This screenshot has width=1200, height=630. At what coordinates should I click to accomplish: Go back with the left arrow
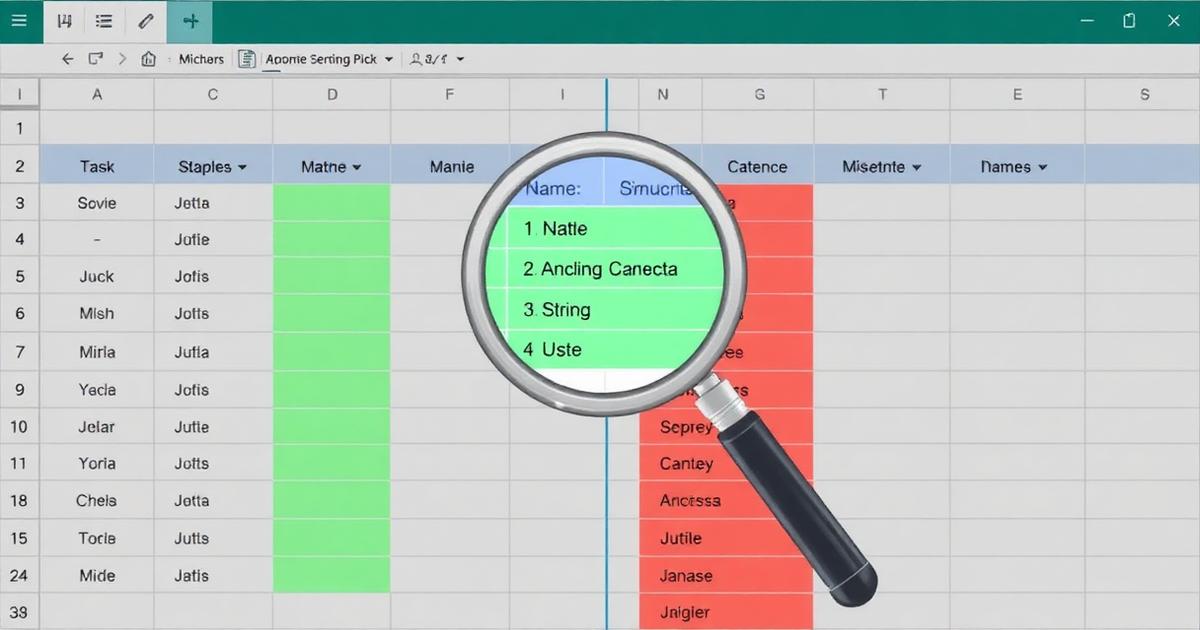(x=68, y=59)
